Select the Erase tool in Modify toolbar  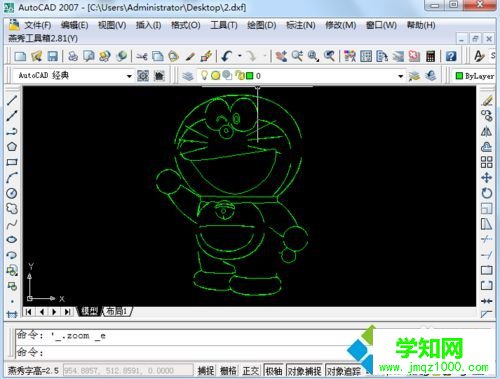[x=487, y=100]
